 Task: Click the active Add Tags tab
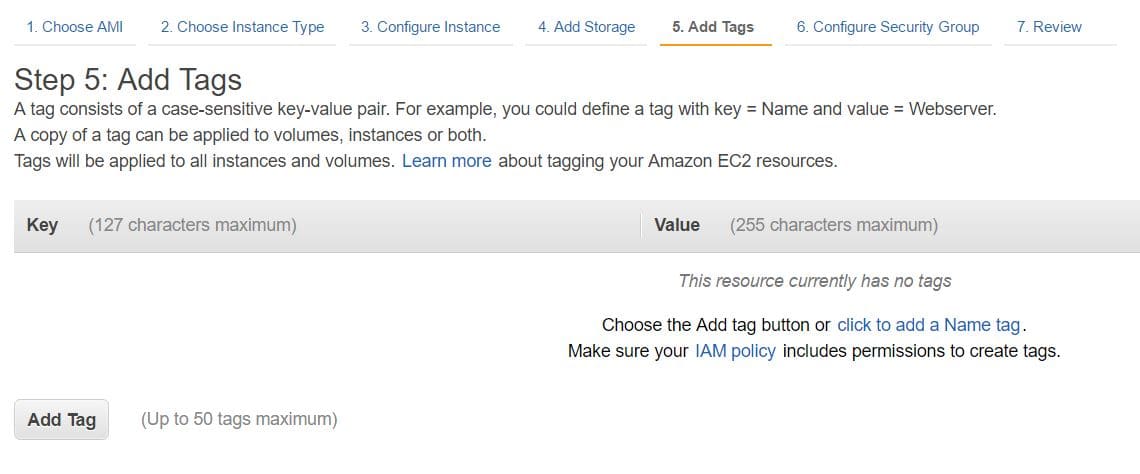(x=713, y=27)
